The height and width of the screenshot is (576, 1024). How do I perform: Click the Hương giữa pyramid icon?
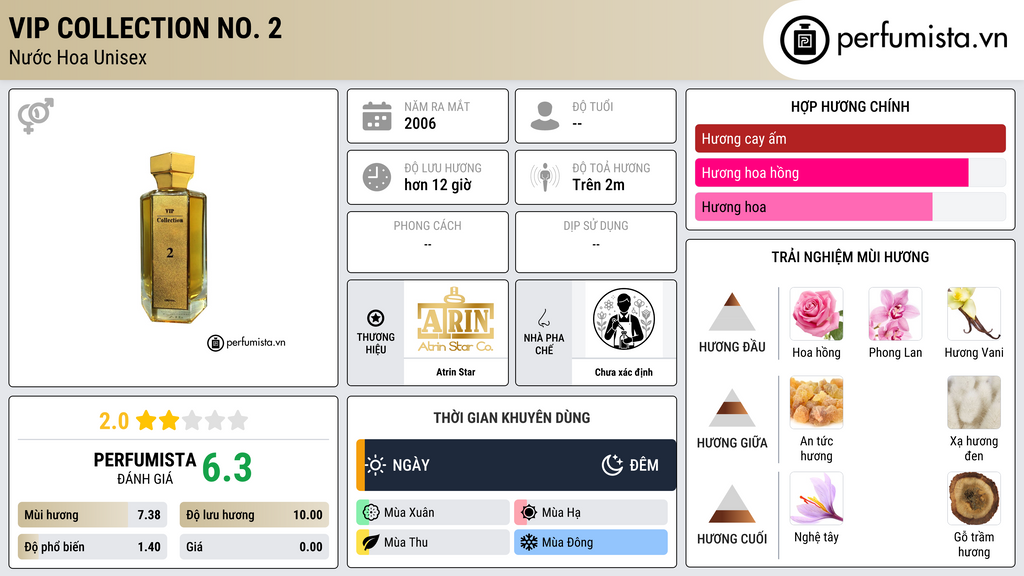tap(732, 408)
